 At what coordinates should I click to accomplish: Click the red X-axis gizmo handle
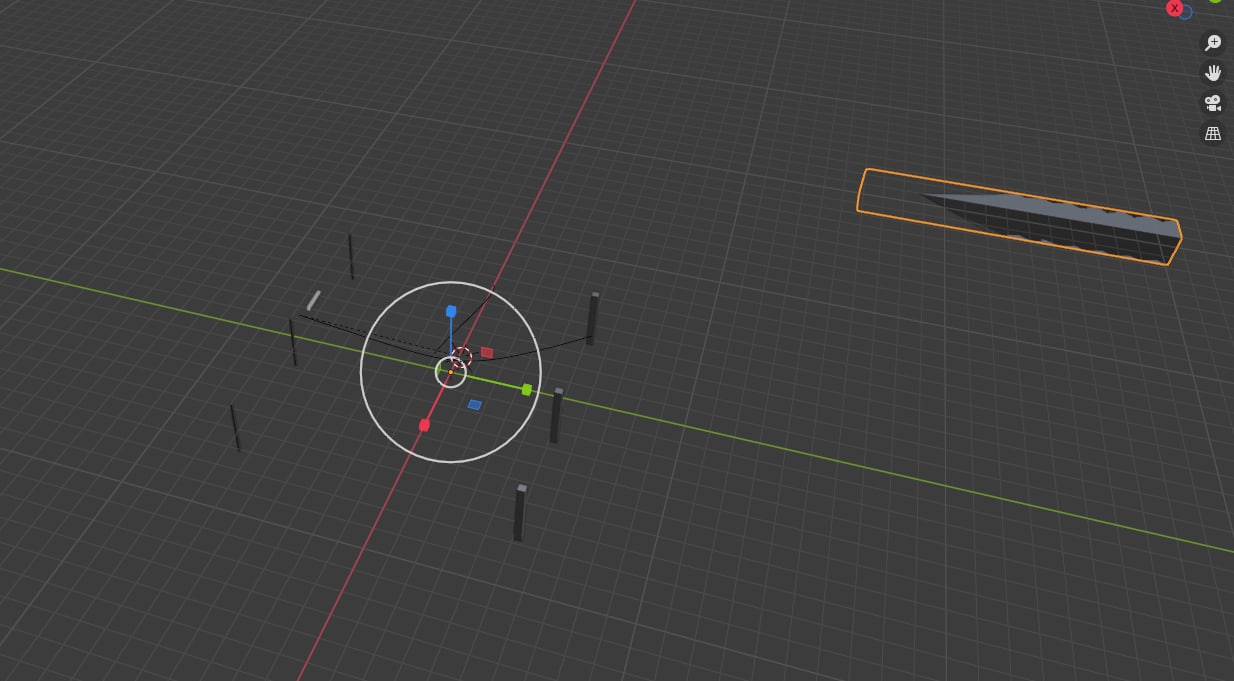tap(424, 425)
